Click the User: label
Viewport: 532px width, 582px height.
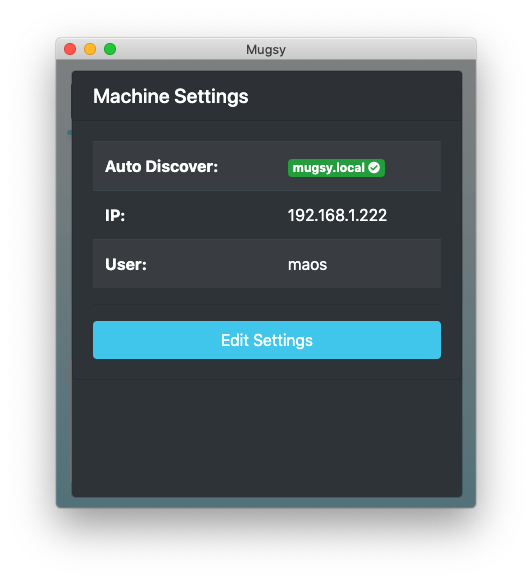coord(126,265)
